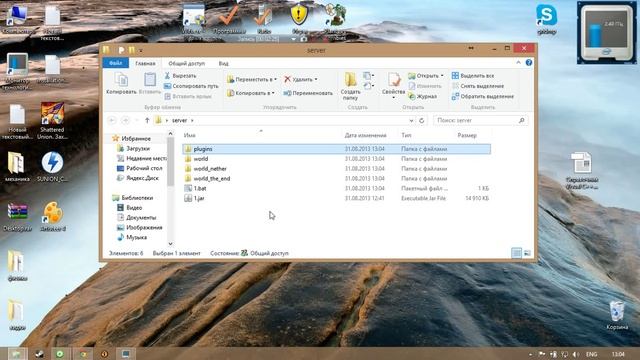This screenshot has width=640, height=360.
Task: Switch to details view icon in status bar
Action: pyautogui.click(x=516, y=253)
